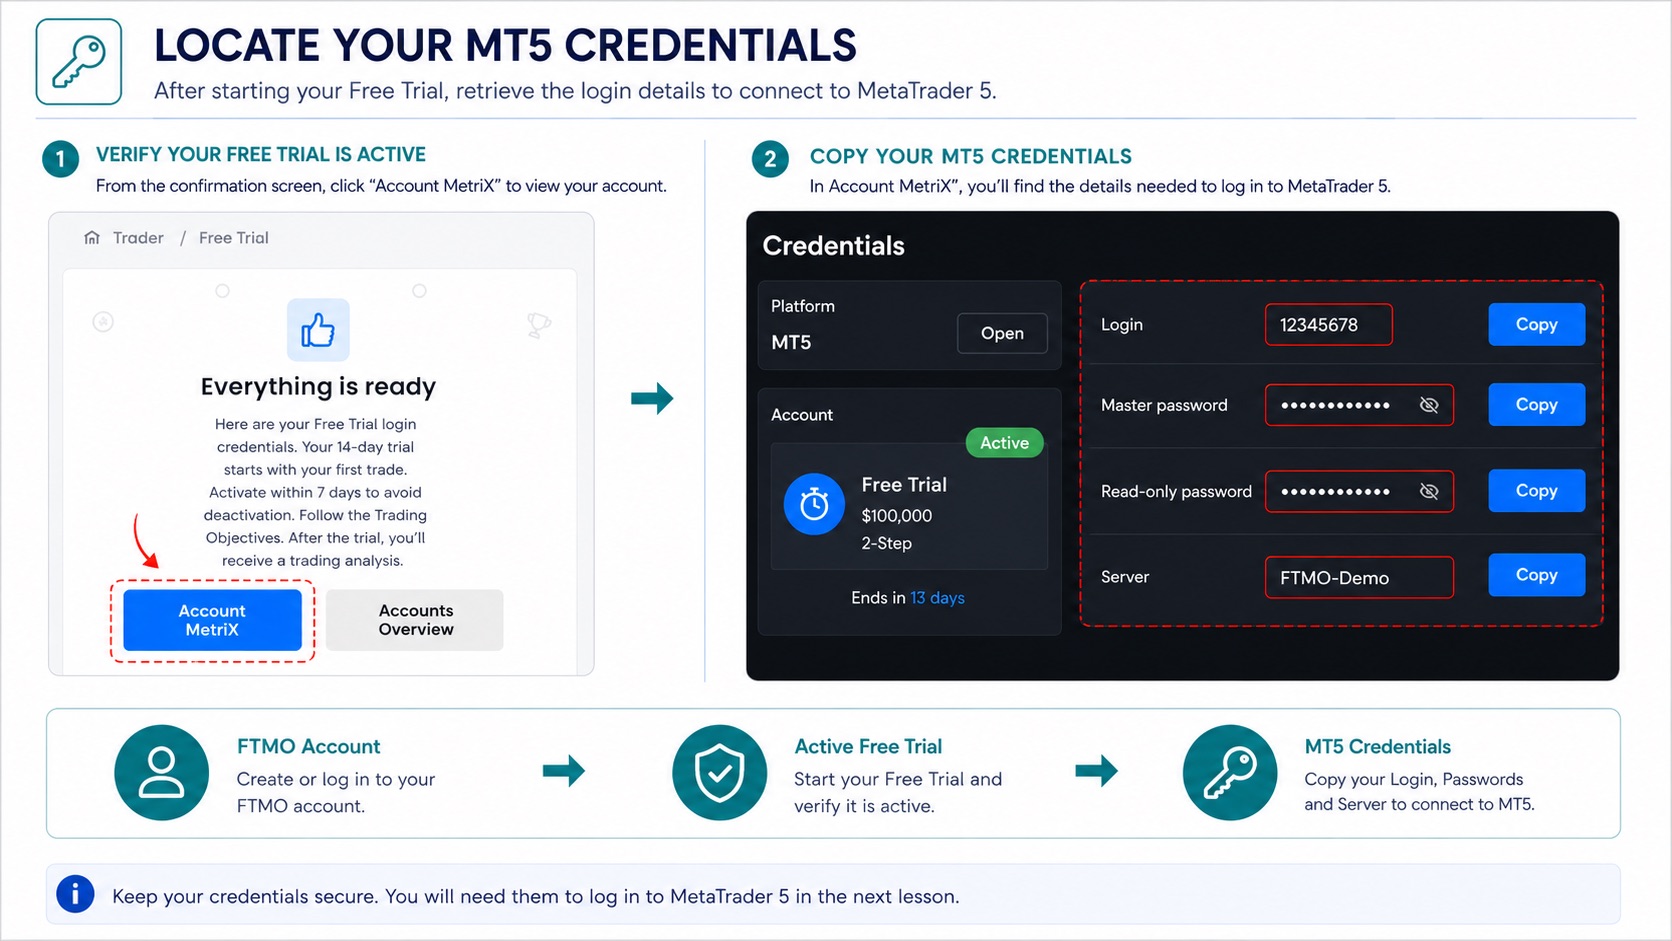The height and width of the screenshot is (941, 1672).
Task: Open the Account MetriX button
Action: click(212, 620)
